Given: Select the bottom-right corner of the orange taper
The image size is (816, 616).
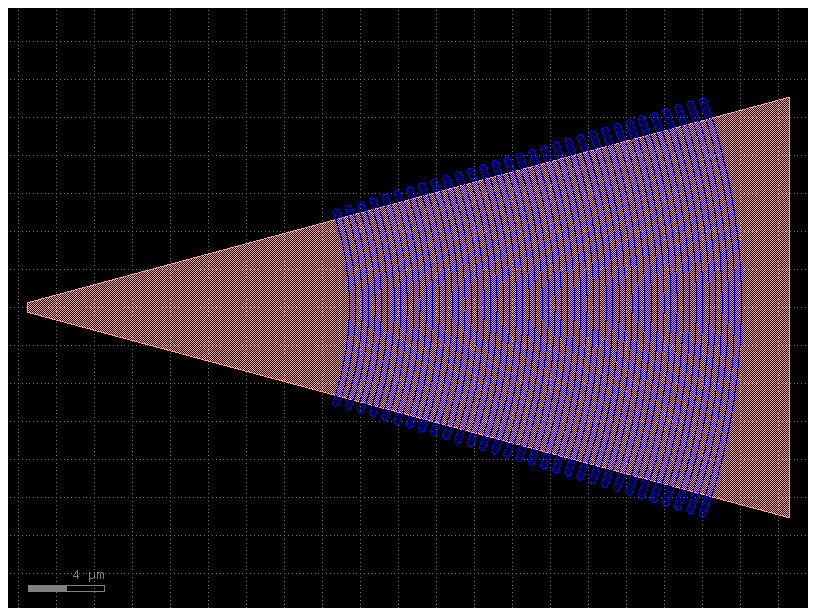Looking at the screenshot, I should click(788, 516).
